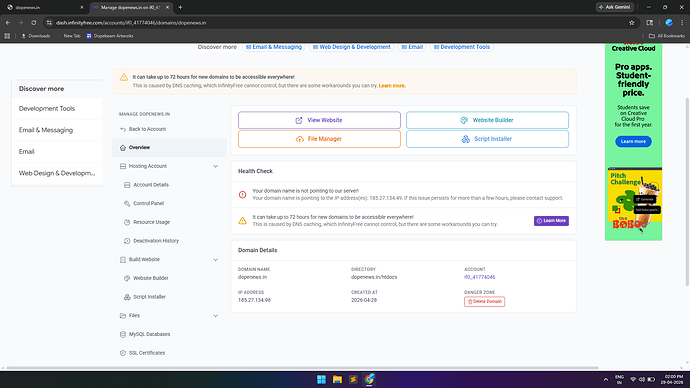
Task: Click the address bar URL
Action: click(131, 23)
